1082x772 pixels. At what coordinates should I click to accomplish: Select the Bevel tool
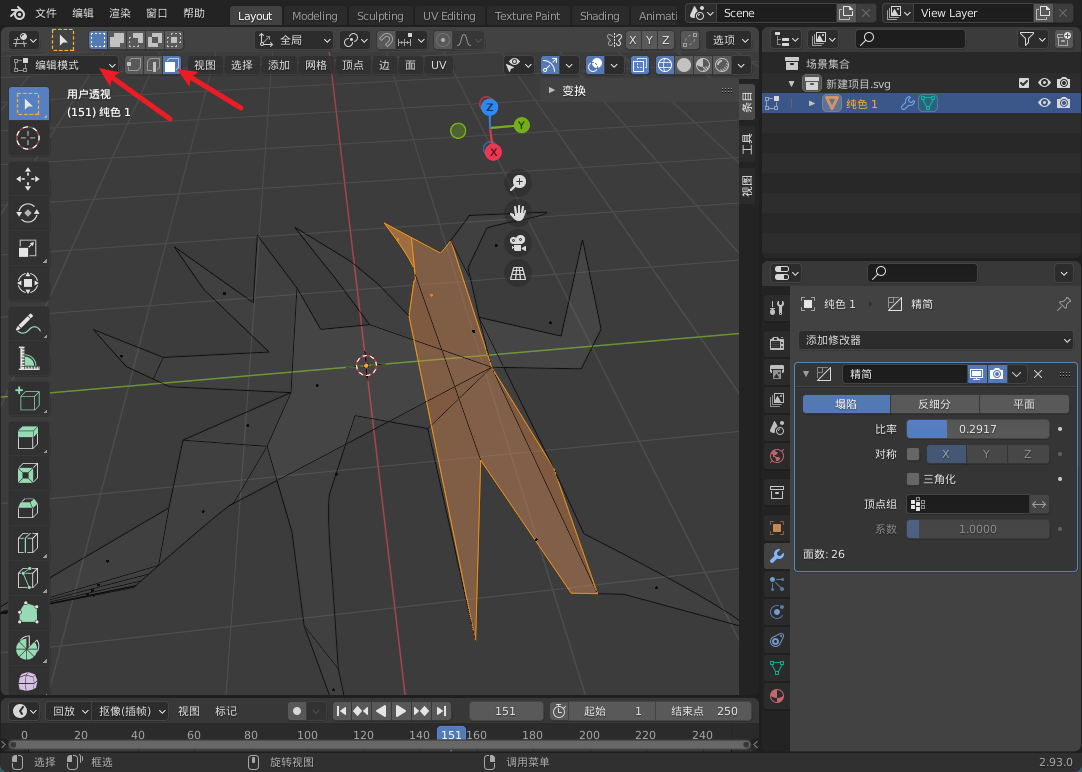[x=28, y=508]
